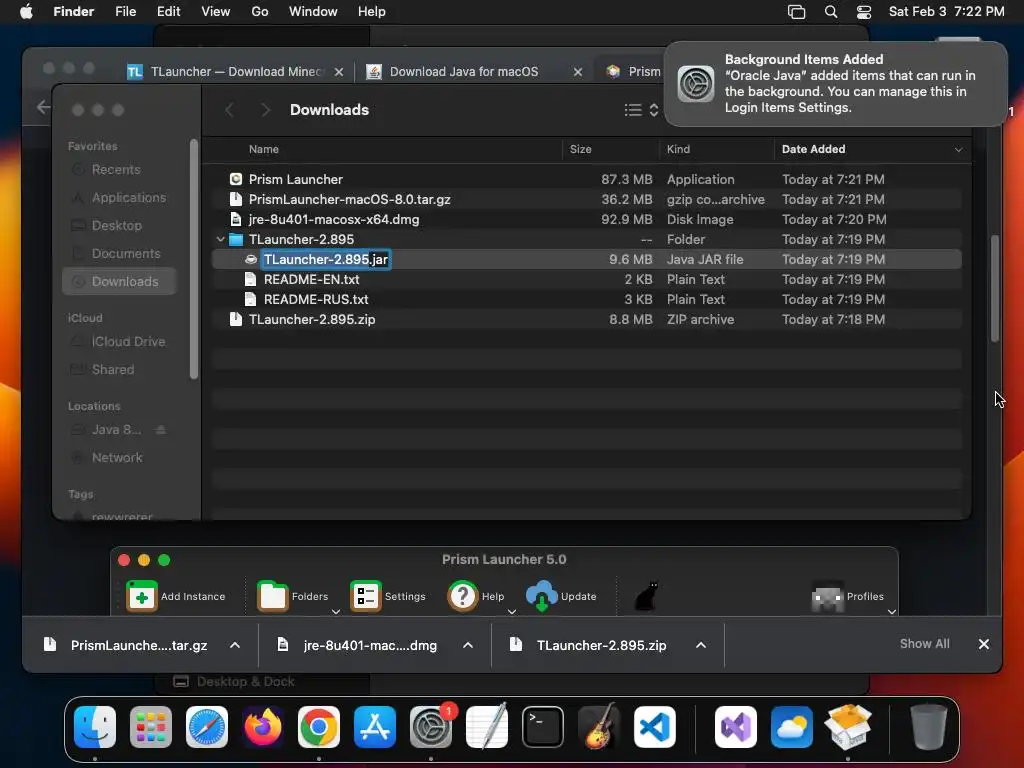Select jre-8u401-macosx-x64.dmg disk image
Image resolution: width=1024 pixels, height=768 pixels.
(x=586, y=219)
